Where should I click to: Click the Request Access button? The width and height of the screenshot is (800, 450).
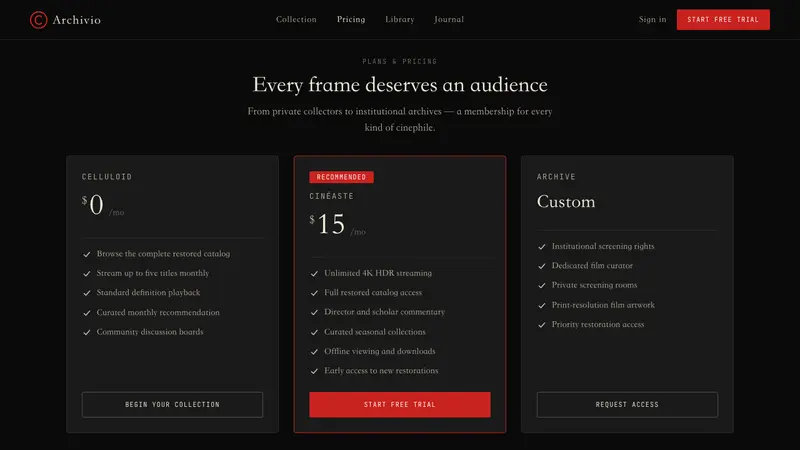click(x=627, y=405)
